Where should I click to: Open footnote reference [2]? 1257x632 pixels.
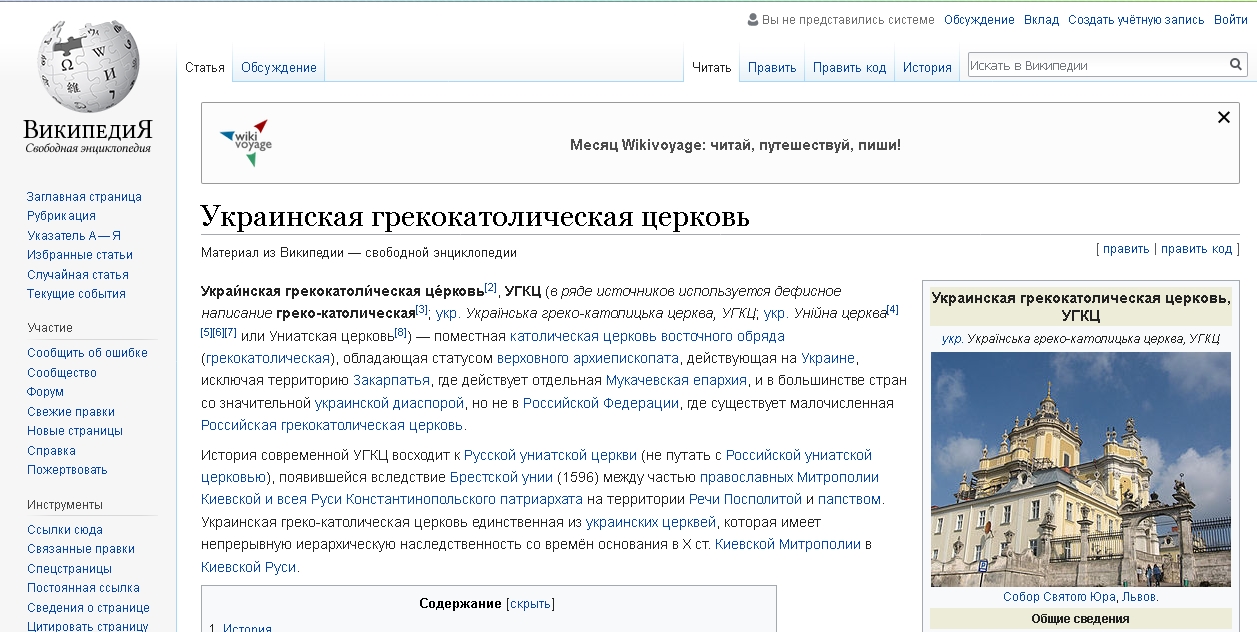point(490,287)
